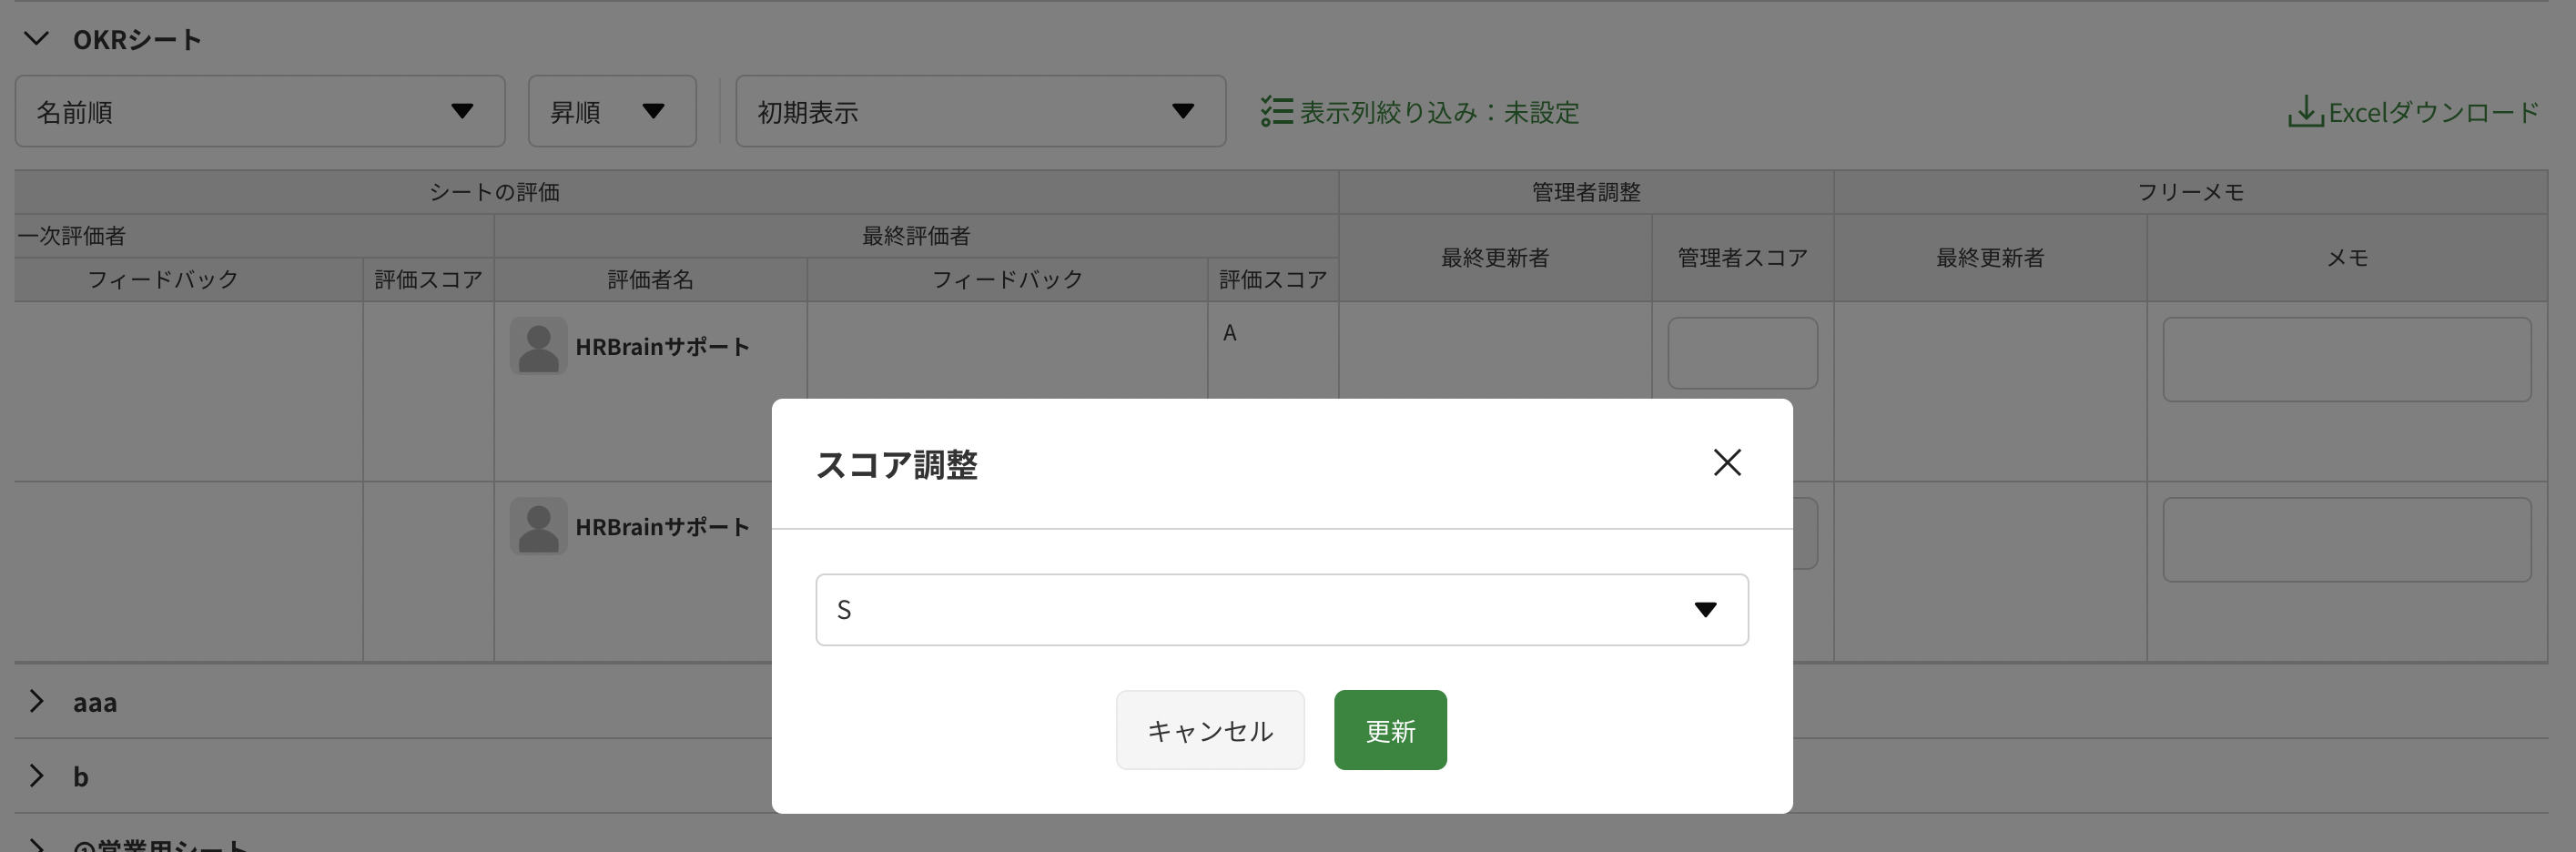Click first row メモ text field

click(x=2346, y=359)
